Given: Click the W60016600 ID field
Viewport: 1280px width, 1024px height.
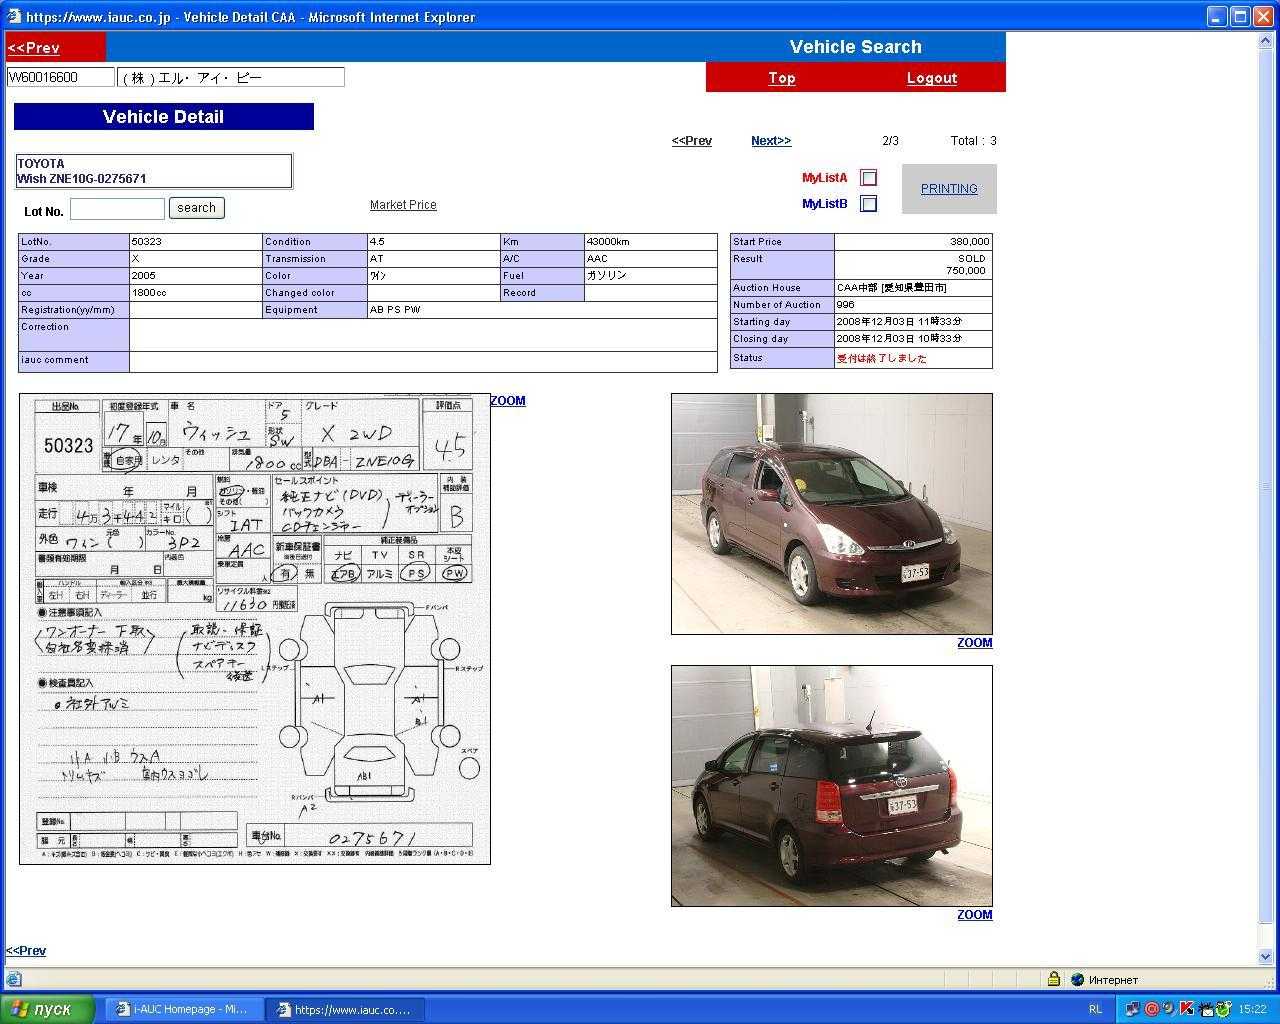Looking at the screenshot, I should pos(60,77).
